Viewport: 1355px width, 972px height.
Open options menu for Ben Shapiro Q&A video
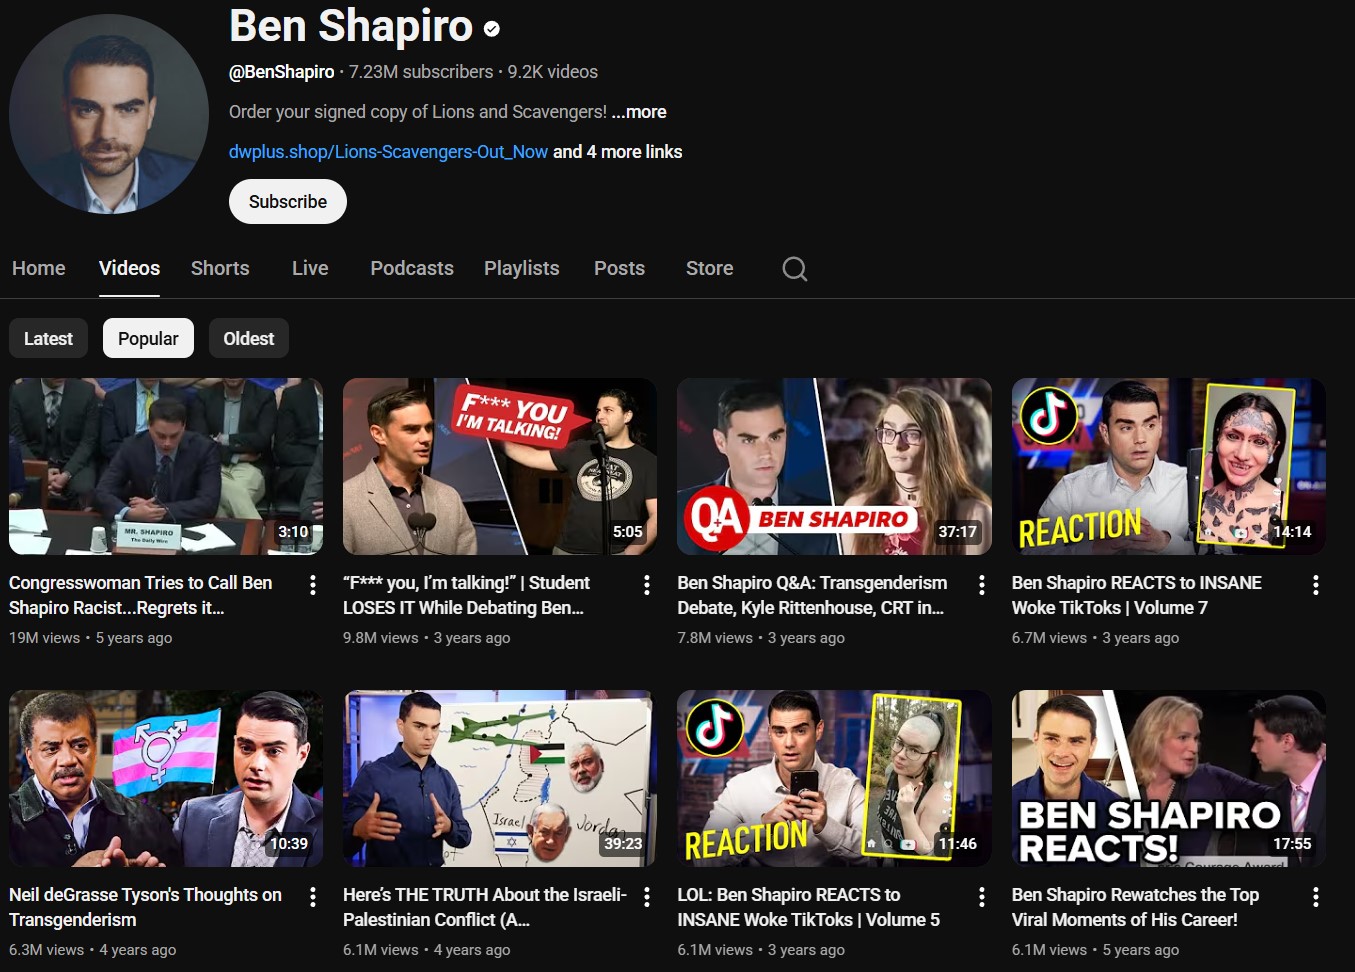pyautogui.click(x=982, y=585)
